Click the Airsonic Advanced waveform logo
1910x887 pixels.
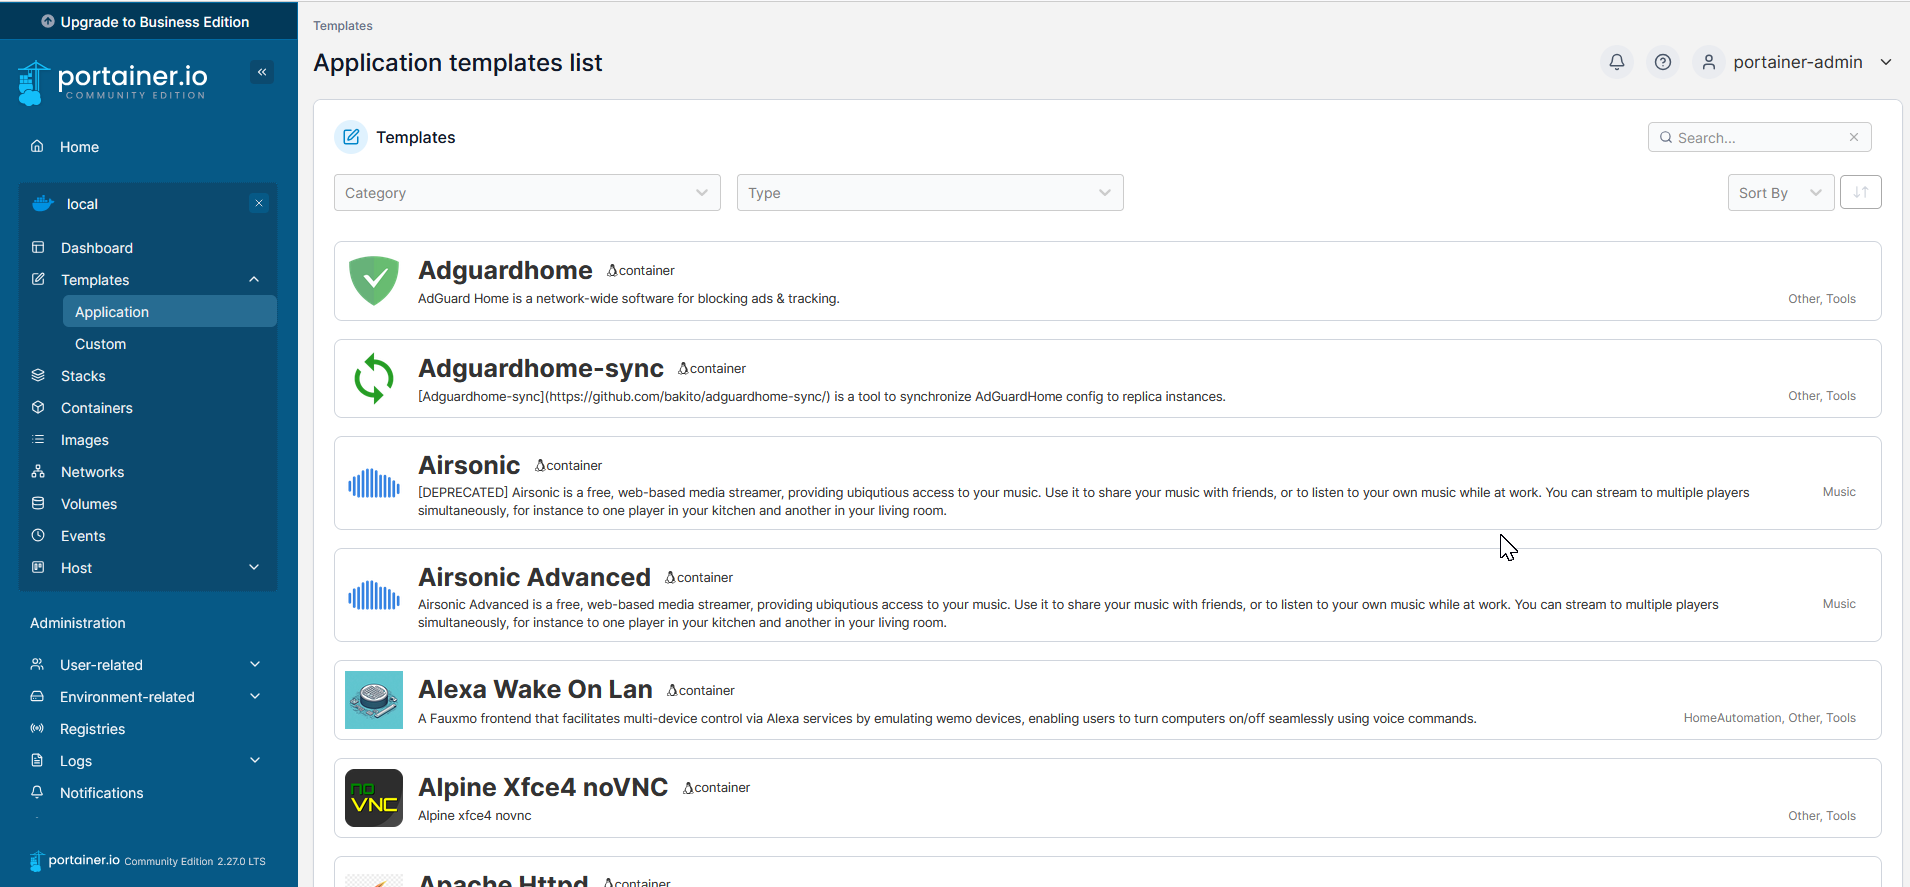374,596
